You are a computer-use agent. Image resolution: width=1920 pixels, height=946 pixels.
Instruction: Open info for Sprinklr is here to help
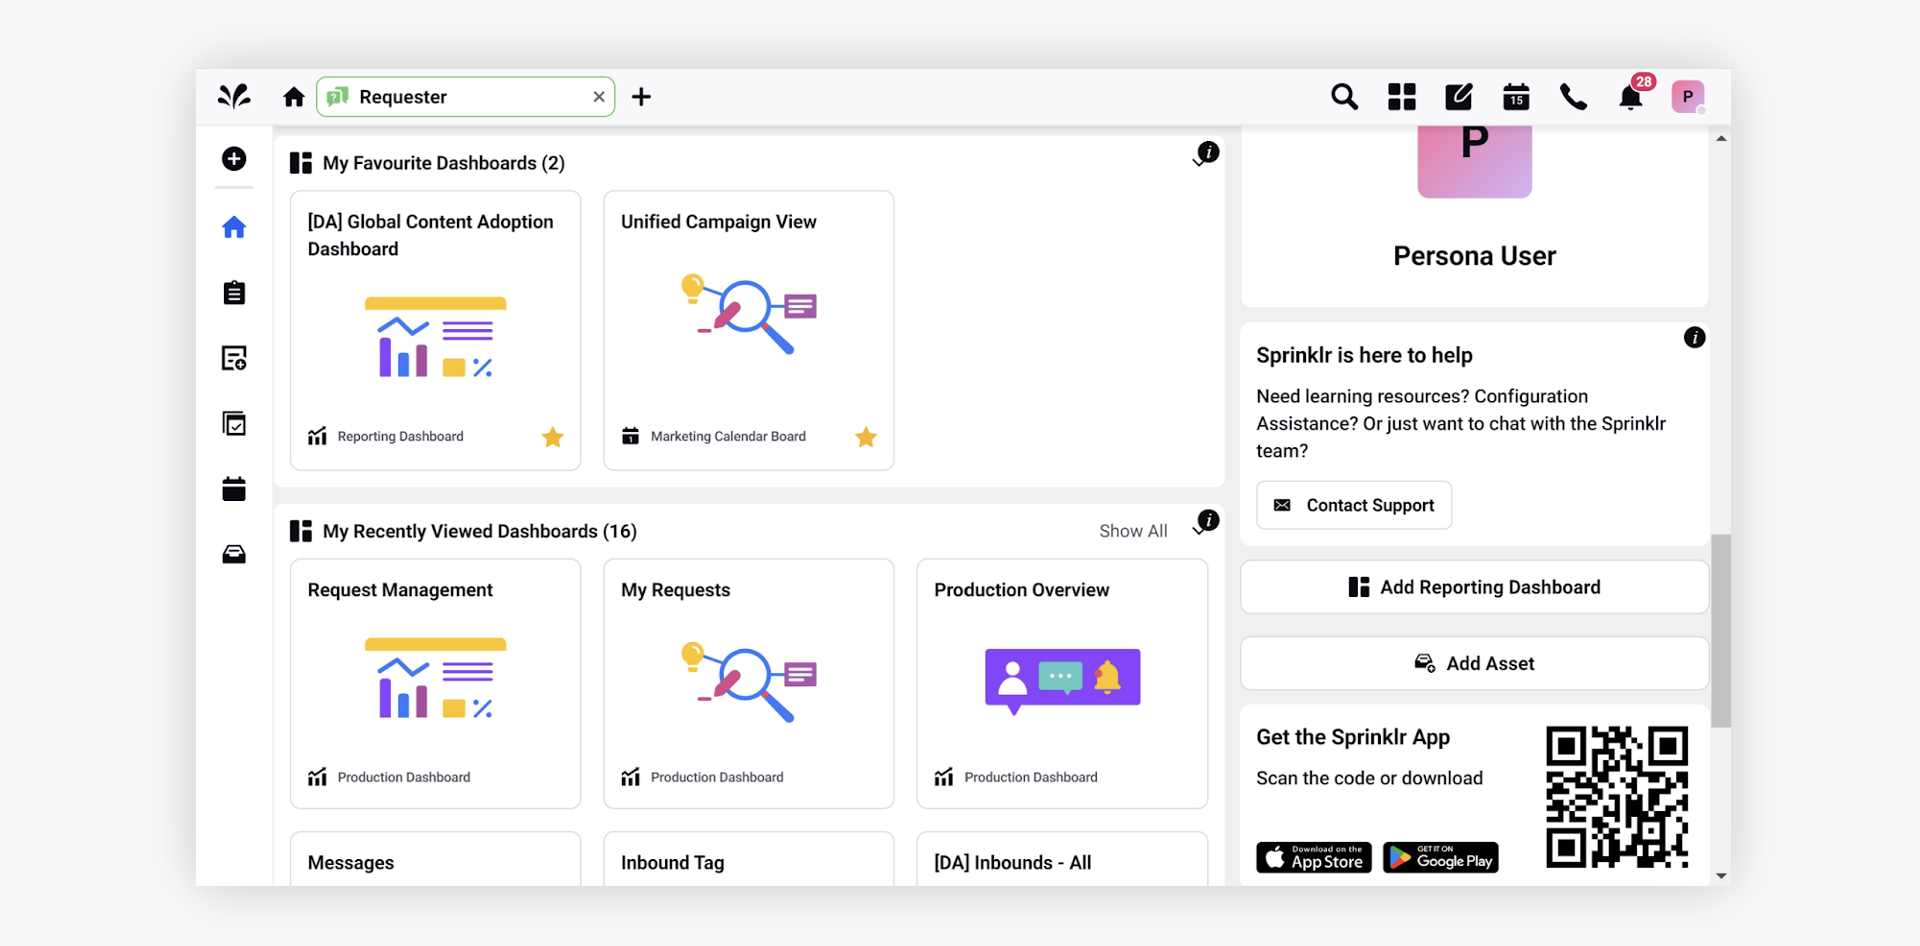coord(1694,337)
